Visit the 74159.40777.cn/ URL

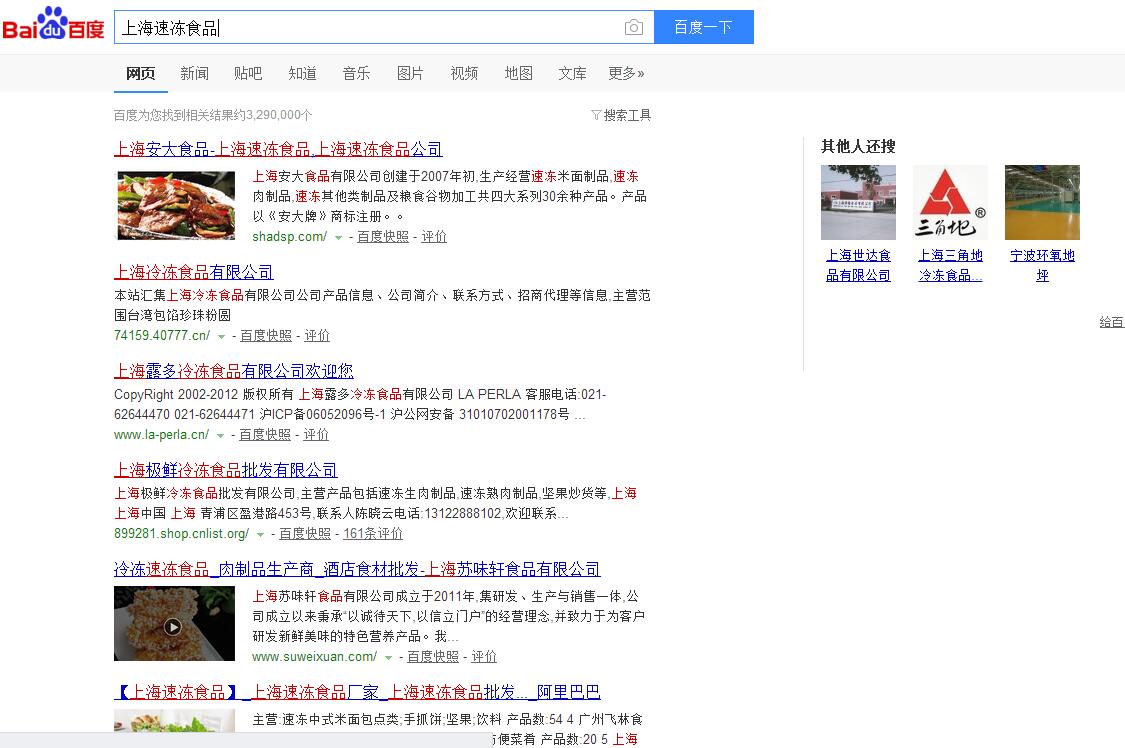point(162,336)
